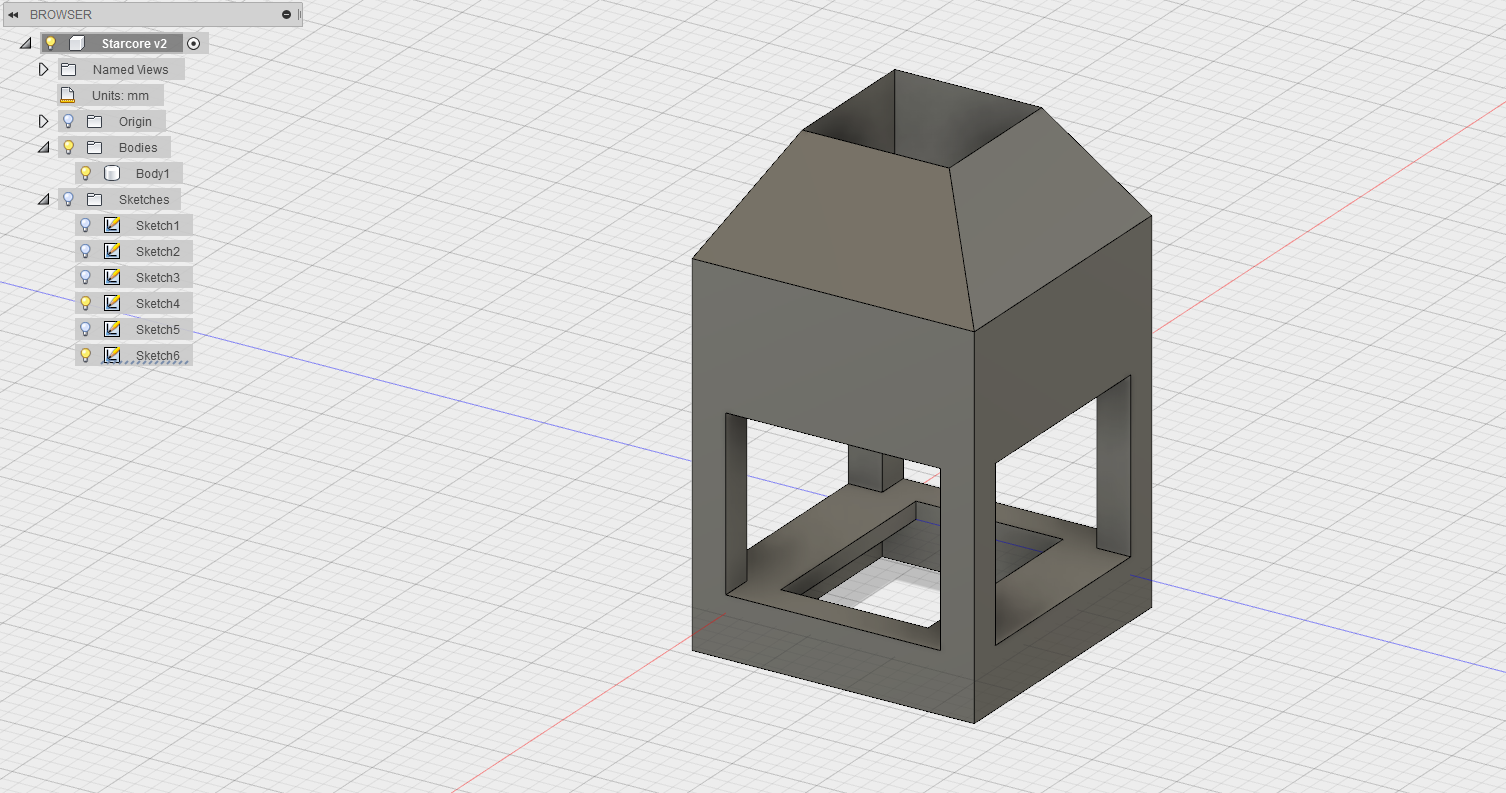Show the Sketches folder via lightbulb
This screenshot has height=793, width=1506.
(x=68, y=199)
